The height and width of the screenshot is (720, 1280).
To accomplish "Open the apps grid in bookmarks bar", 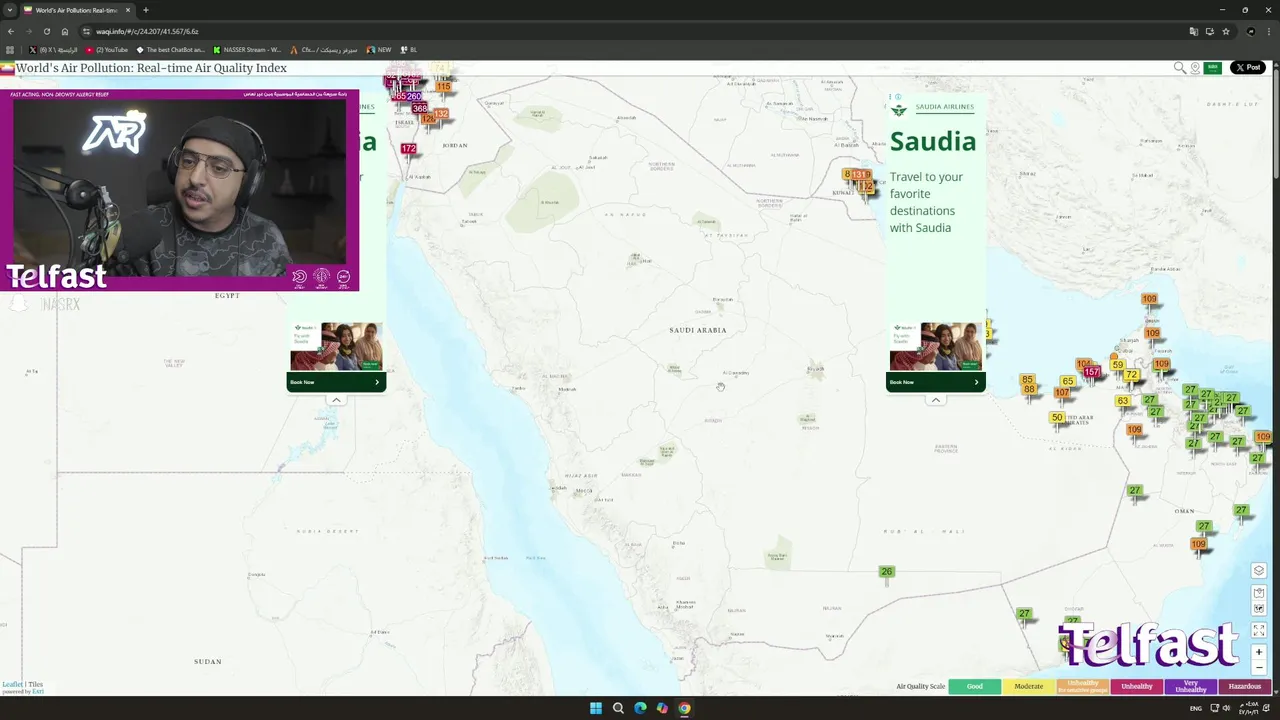I will pyautogui.click(x=11, y=49).
